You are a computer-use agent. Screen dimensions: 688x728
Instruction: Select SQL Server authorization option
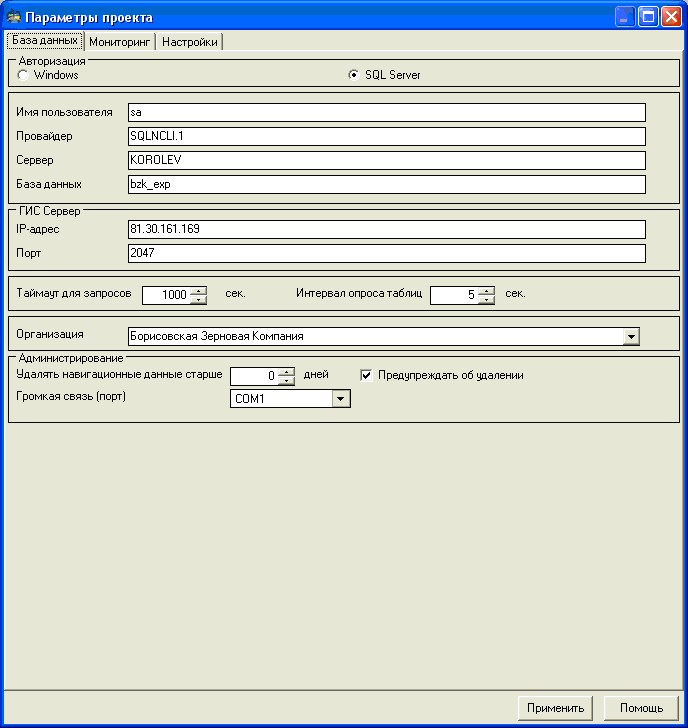354,75
